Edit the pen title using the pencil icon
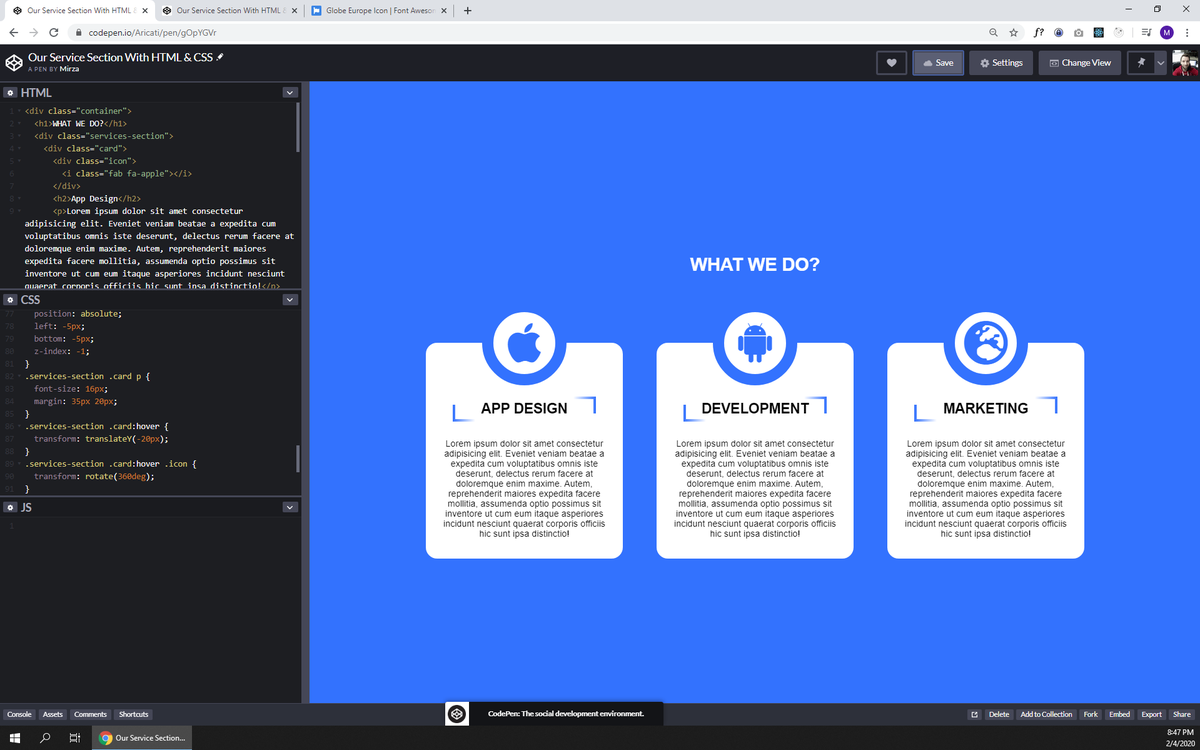Screen dimensions: 1200x750 pyautogui.click(x=220, y=57)
